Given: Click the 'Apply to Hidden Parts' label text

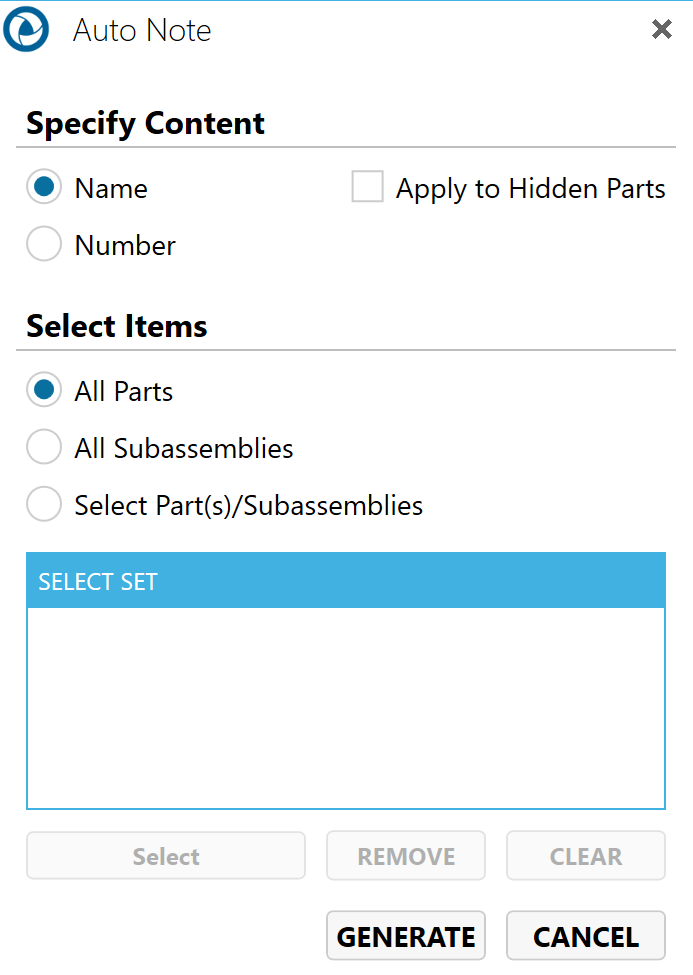Looking at the screenshot, I should [530, 189].
